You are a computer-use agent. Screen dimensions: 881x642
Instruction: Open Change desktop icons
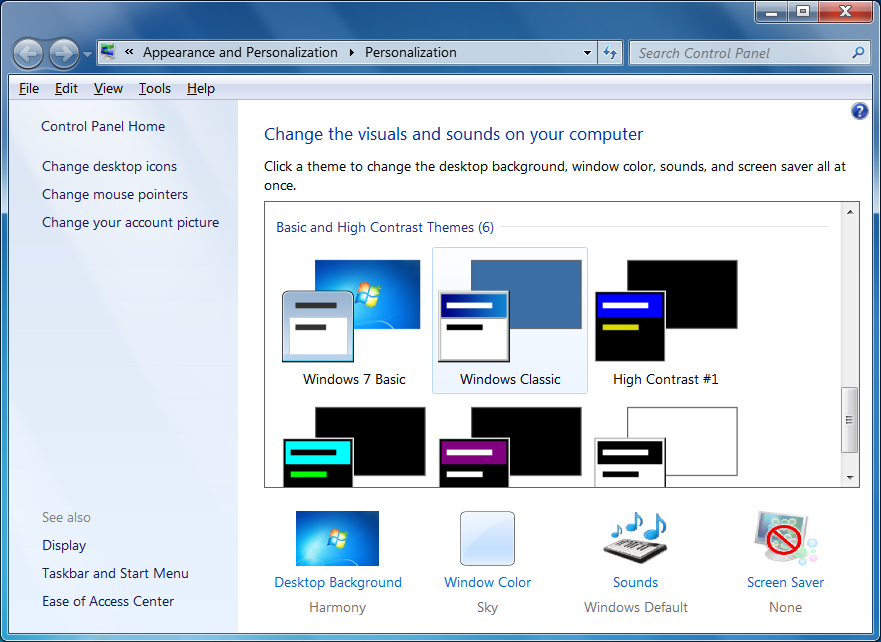click(110, 166)
